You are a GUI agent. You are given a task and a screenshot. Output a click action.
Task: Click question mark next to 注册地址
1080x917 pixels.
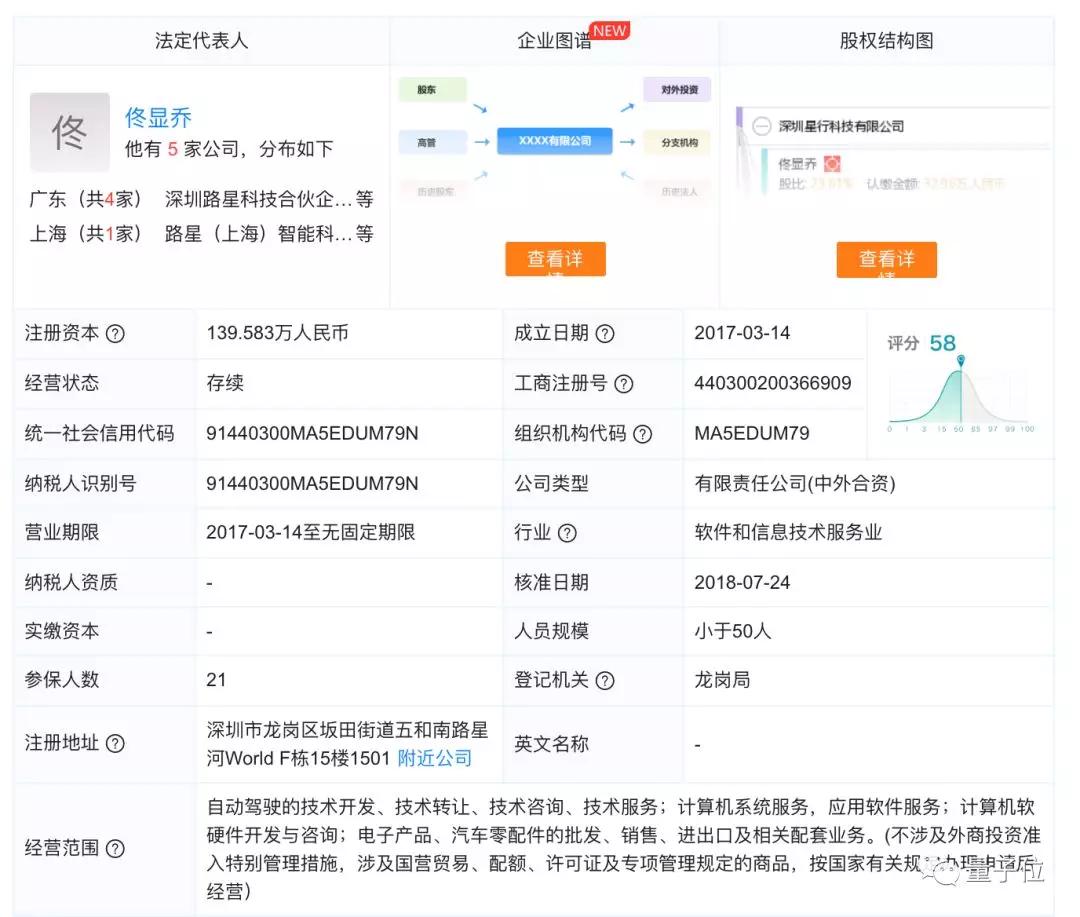(115, 744)
